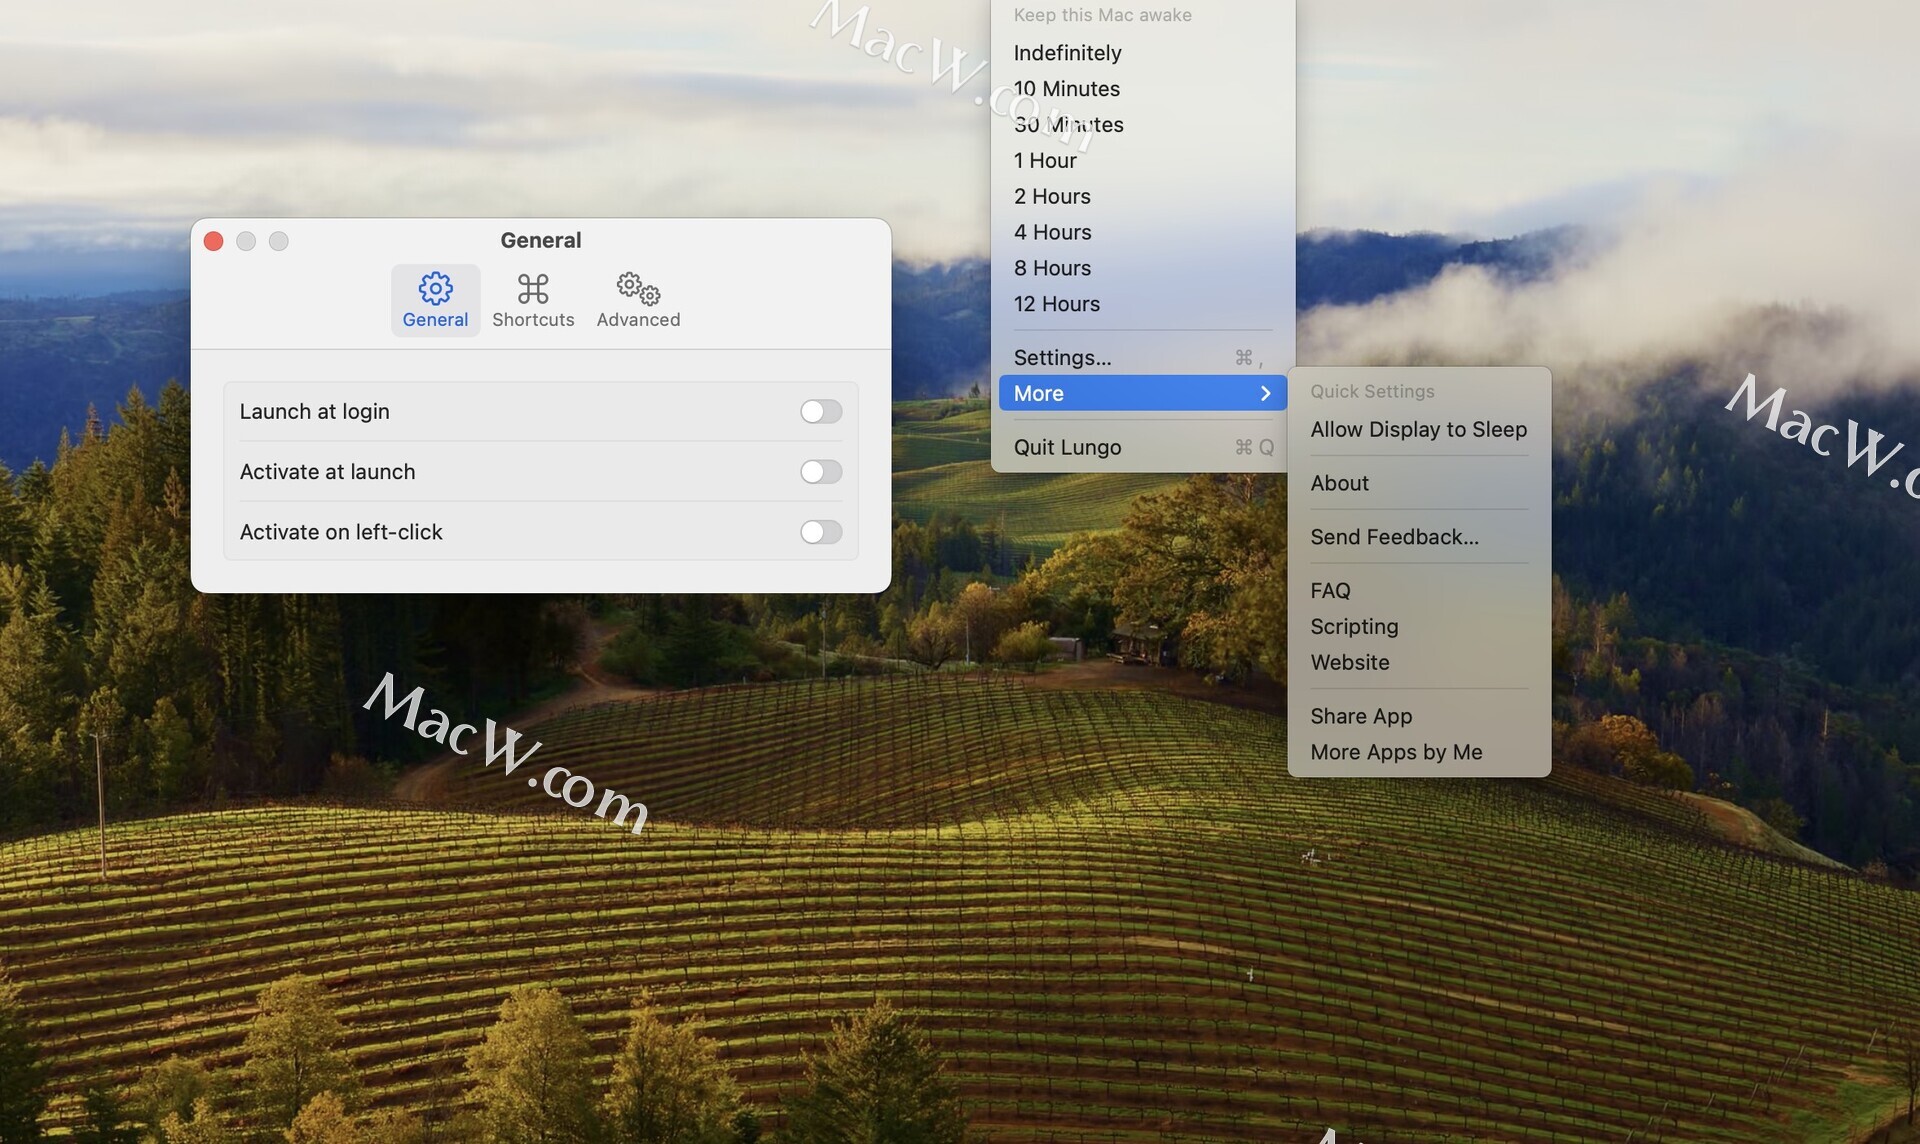1920x1144 pixels.
Task: Switch to the Shortcuts command icon tab
Action: [x=533, y=300]
